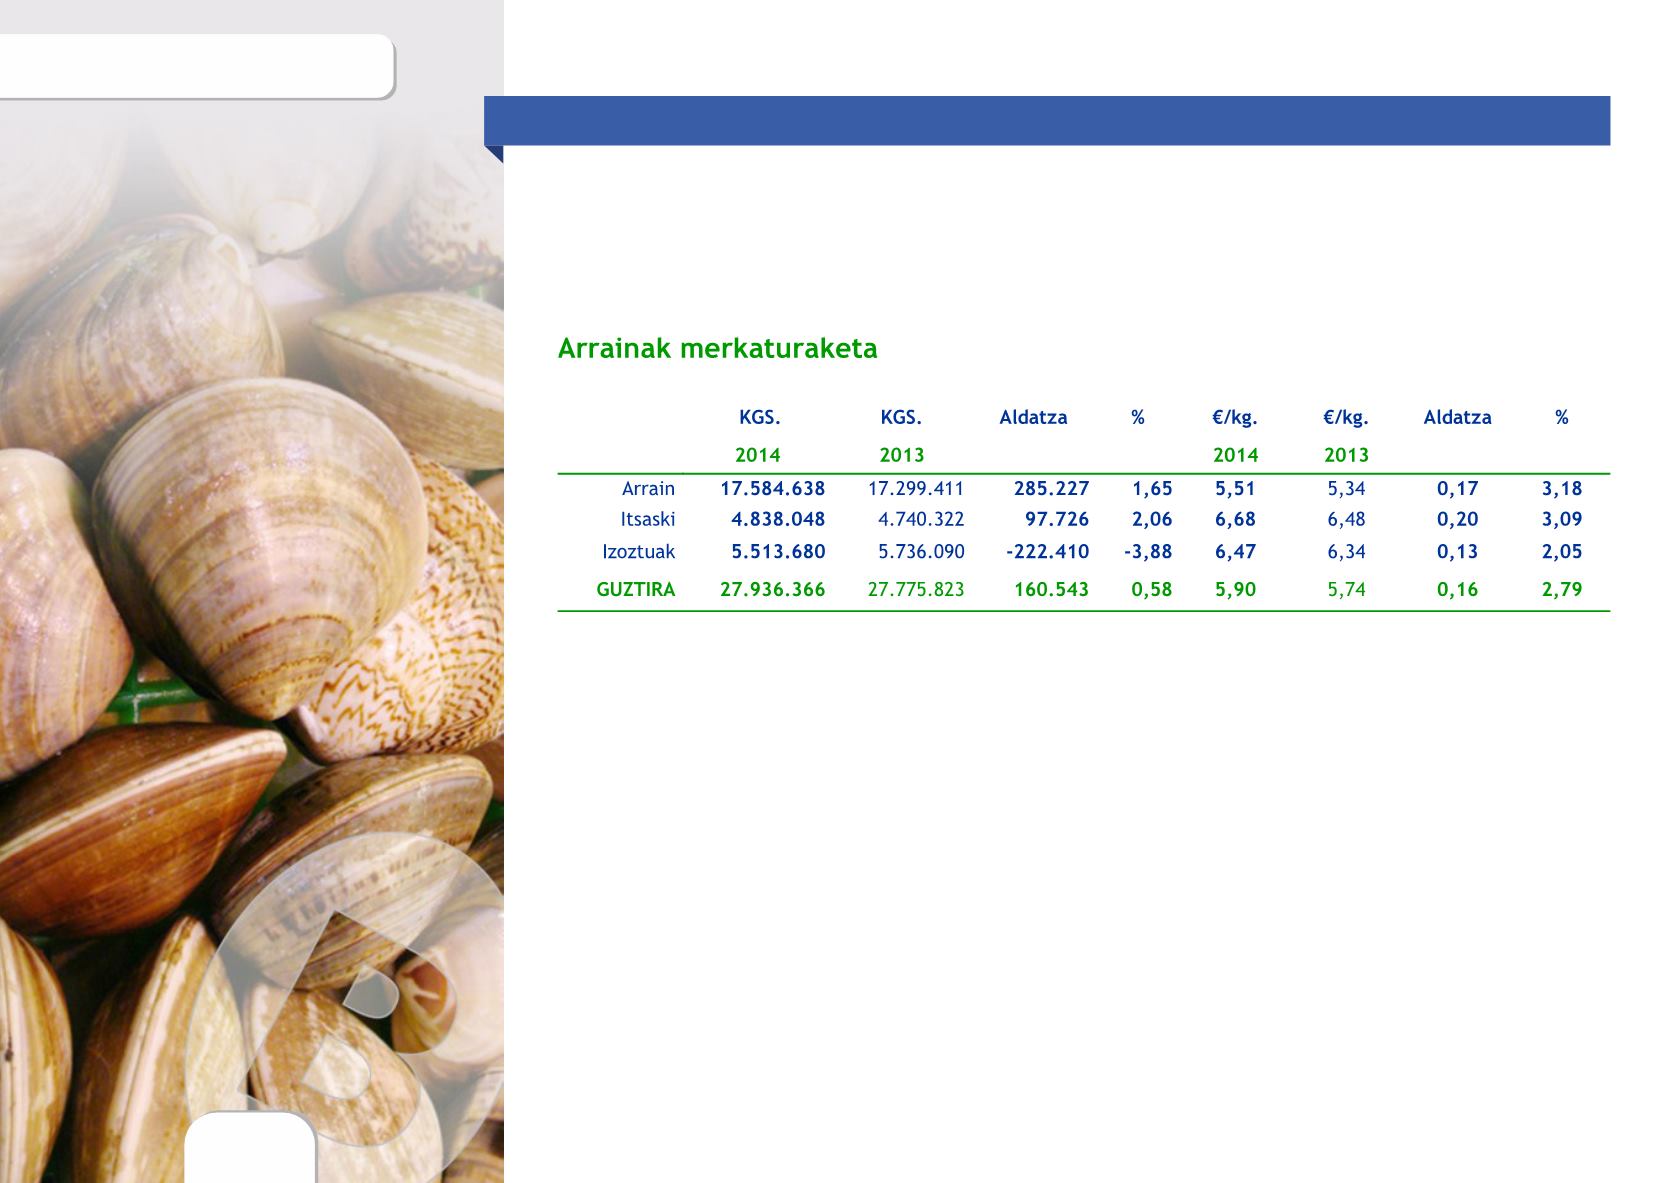Select percentage 2,06 in Itsaski row
This screenshot has height=1183, width=1654.
pyautogui.click(x=1152, y=519)
